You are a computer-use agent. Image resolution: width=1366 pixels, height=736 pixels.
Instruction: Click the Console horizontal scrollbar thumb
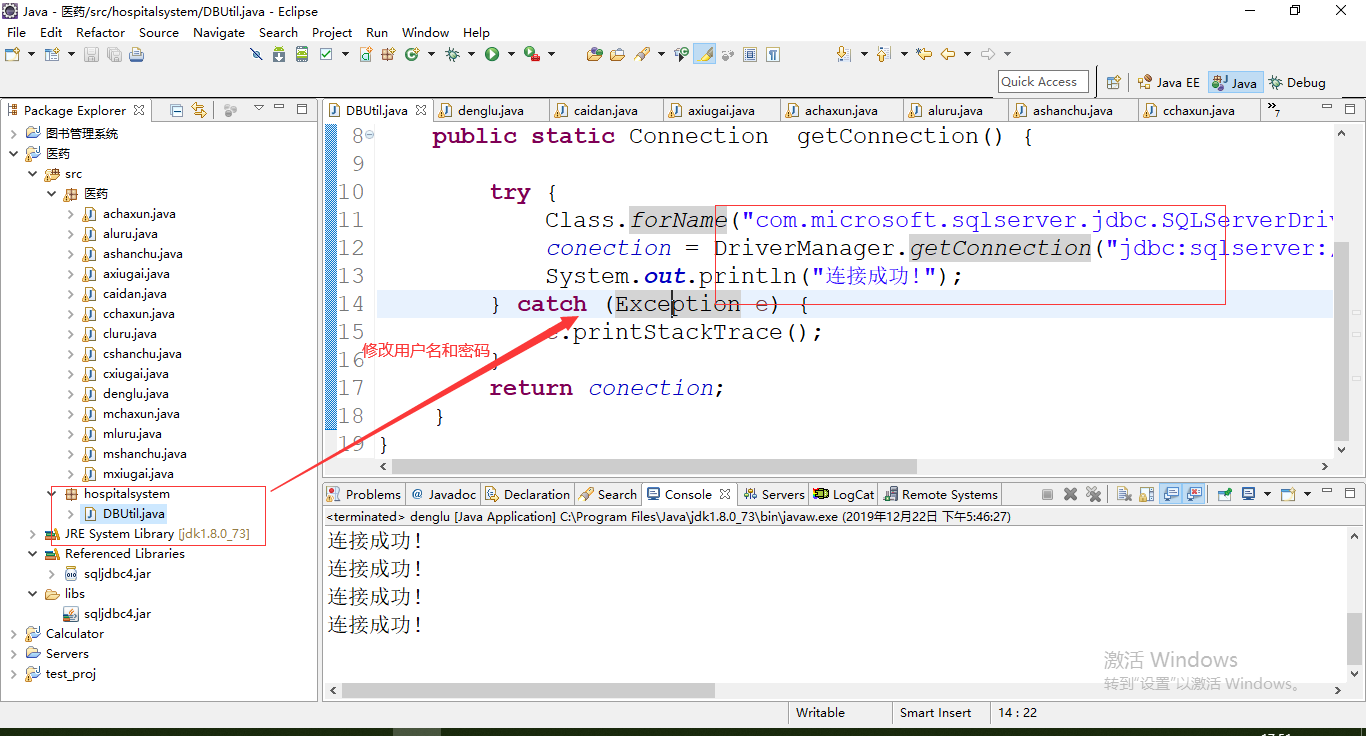pos(528,690)
